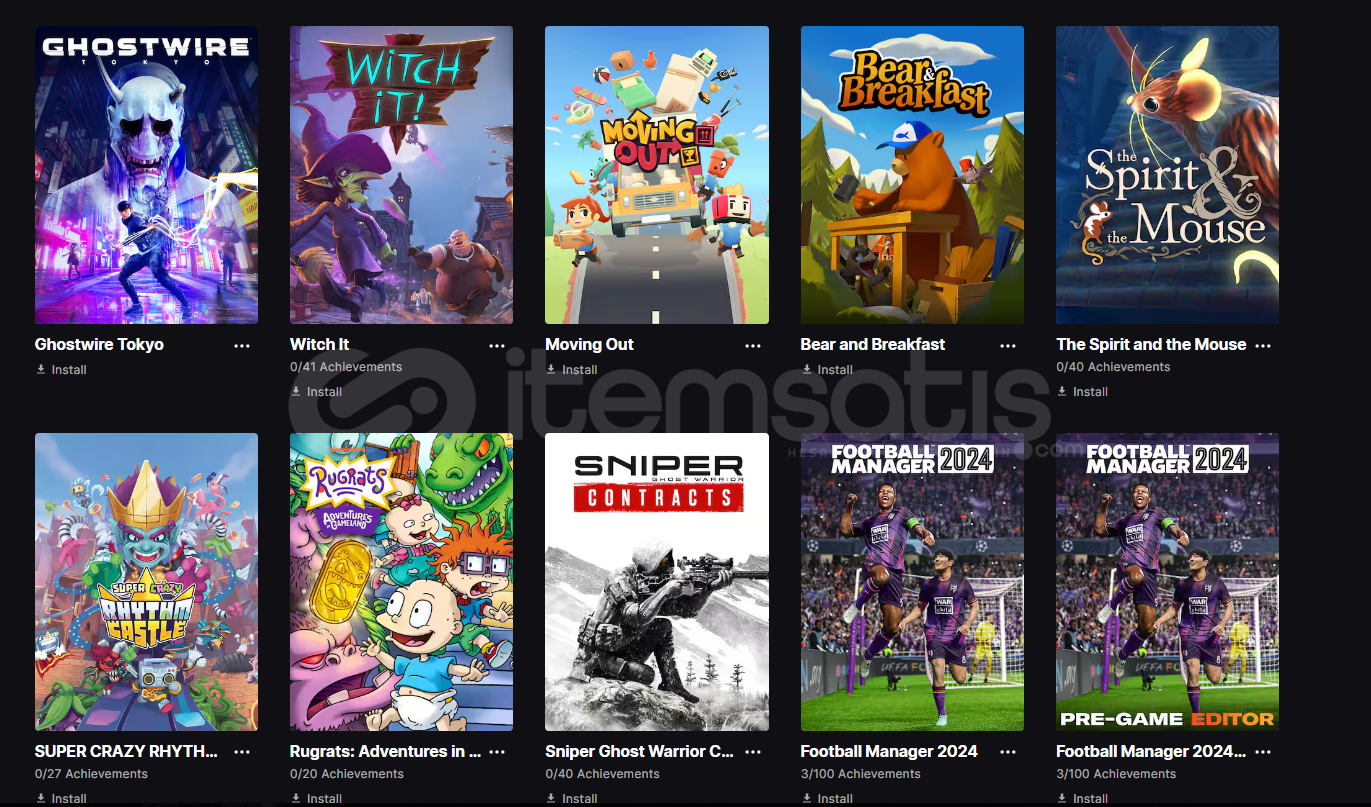Screen dimensions: 1371x807
Task: Install Ghostwire Tokyo
Action: [x=61, y=370]
